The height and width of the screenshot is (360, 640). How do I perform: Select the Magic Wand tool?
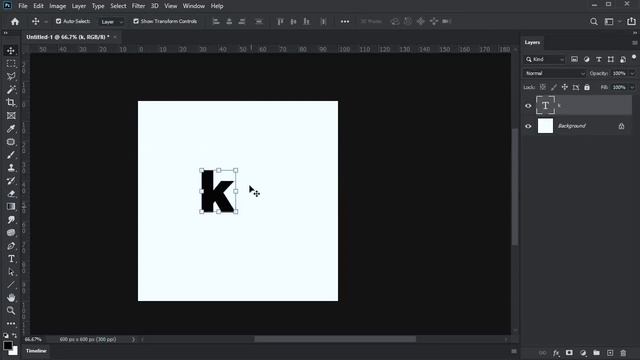coord(11,90)
